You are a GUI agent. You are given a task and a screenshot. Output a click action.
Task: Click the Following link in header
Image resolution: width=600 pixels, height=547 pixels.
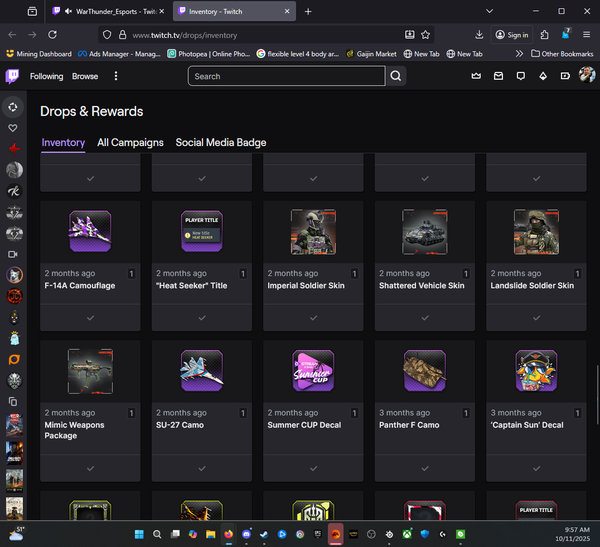coord(46,76)
